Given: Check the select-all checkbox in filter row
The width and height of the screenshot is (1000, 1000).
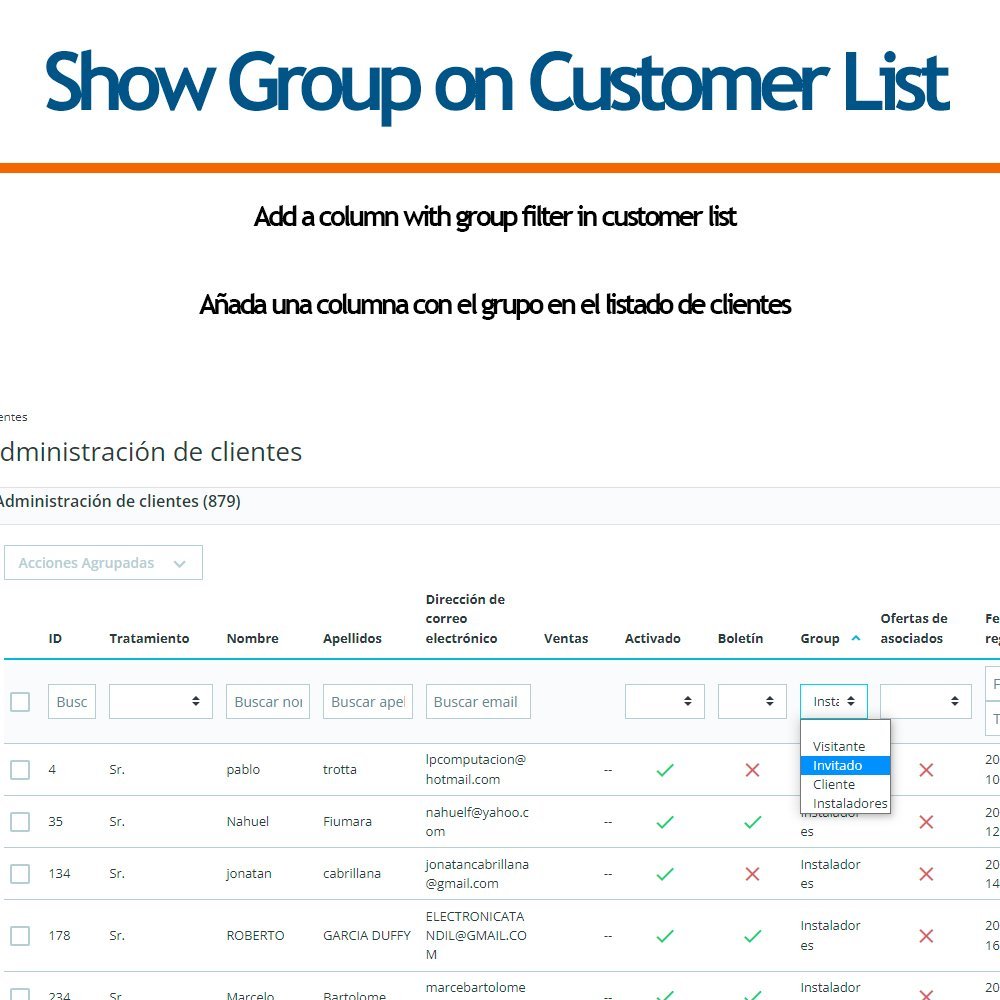Looking at the screenshot, I should click(x=20, y=702).
